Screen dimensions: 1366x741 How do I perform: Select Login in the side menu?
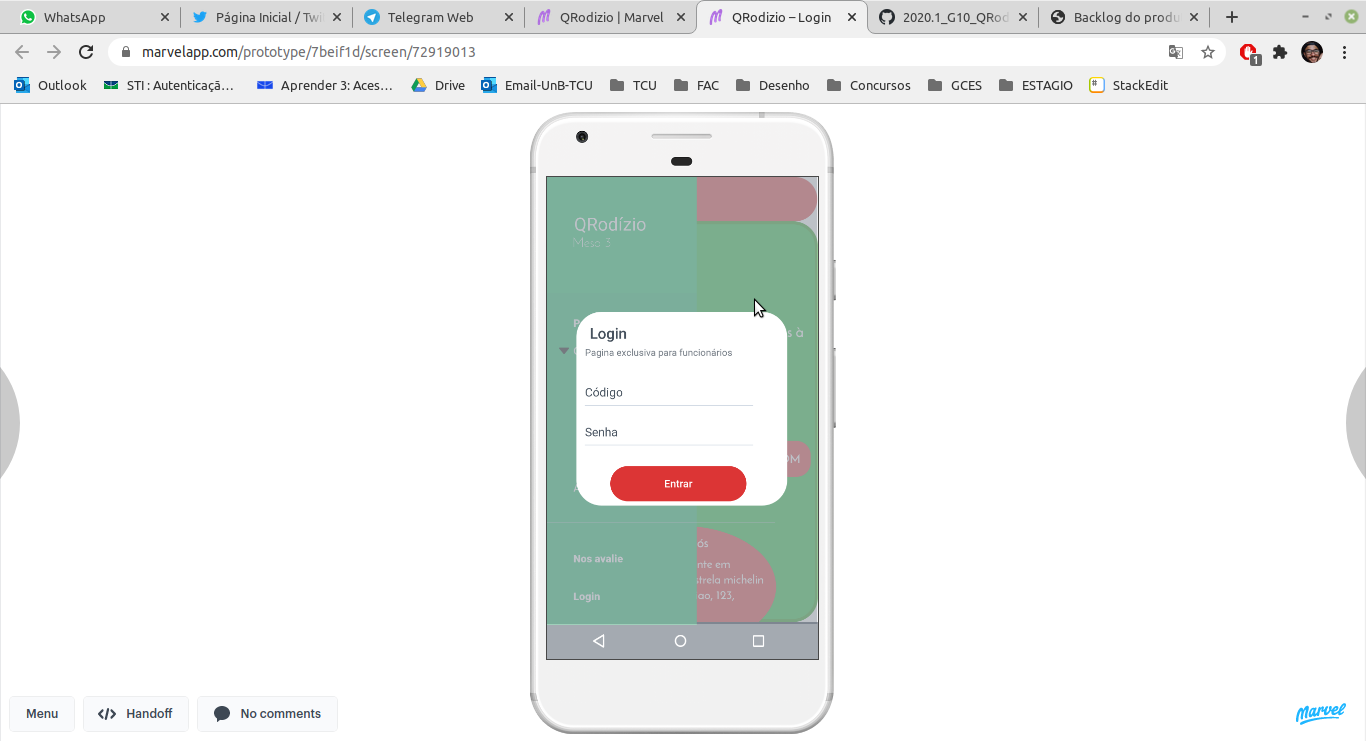587,597
